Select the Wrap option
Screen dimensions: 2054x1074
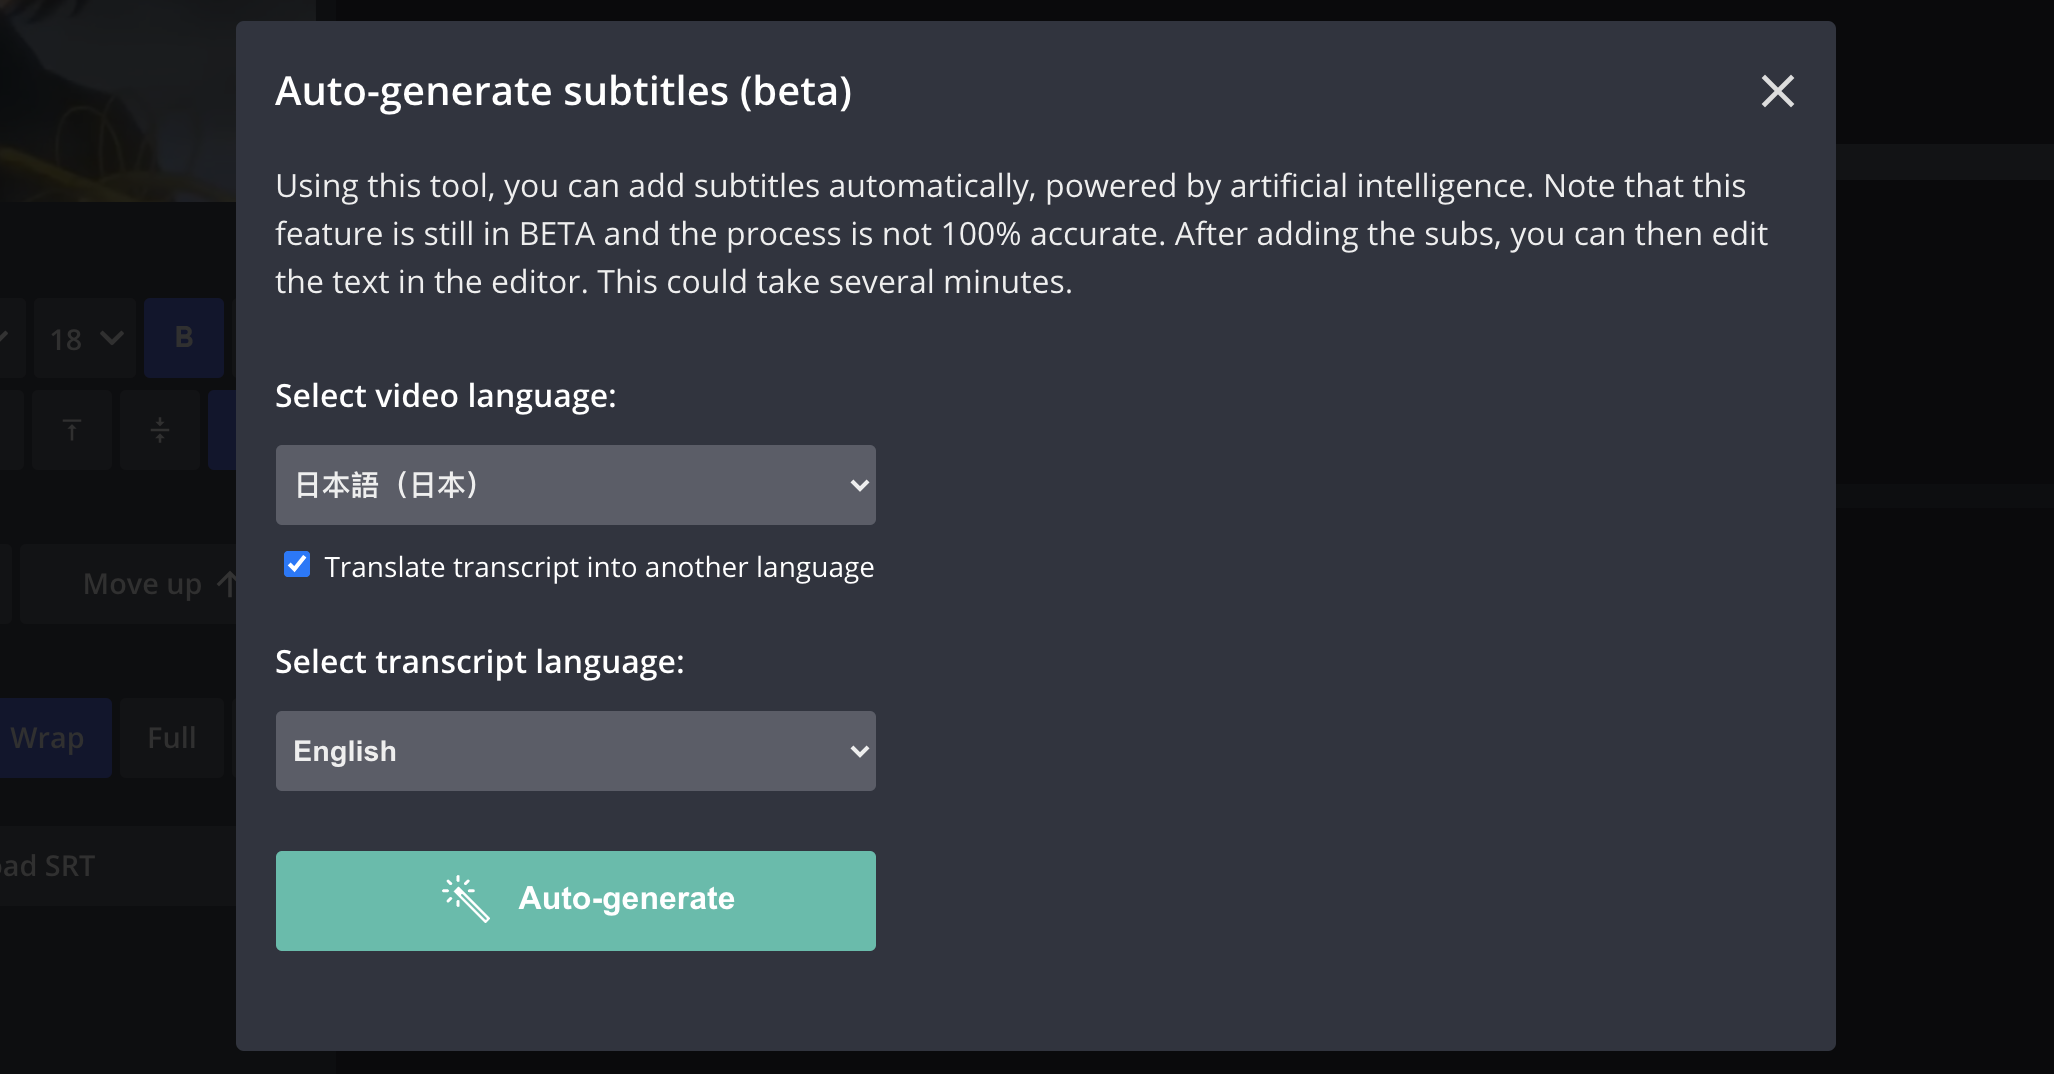pyautogui.click(x=50, y=738)
